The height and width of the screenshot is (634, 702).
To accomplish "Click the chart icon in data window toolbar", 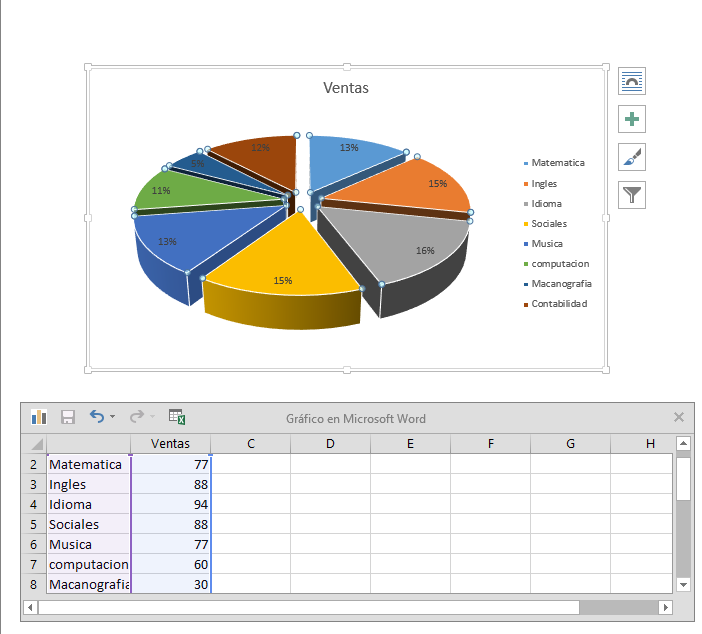I will pyautogui.click(x=39, y=417).
